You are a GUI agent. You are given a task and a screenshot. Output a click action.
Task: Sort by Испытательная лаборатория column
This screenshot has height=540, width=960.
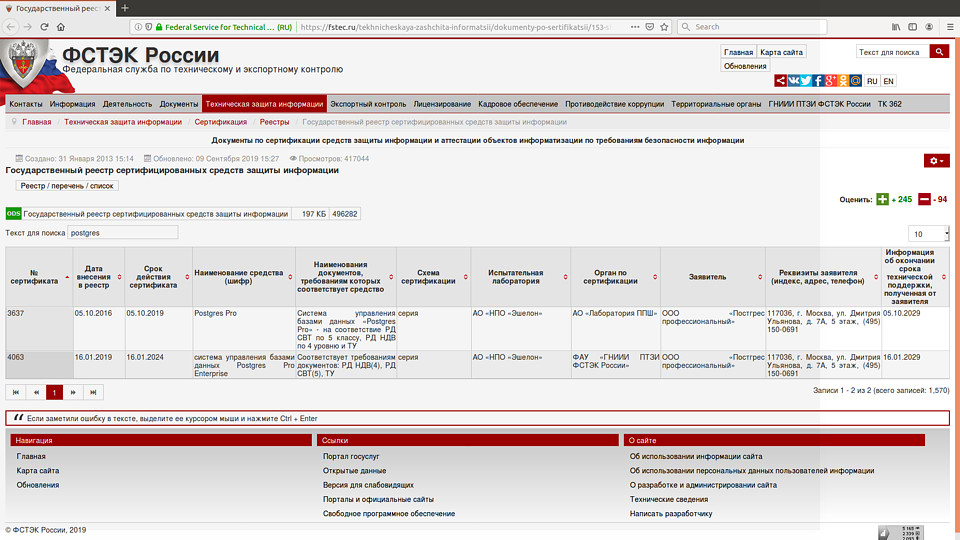(x=520, y=277)
